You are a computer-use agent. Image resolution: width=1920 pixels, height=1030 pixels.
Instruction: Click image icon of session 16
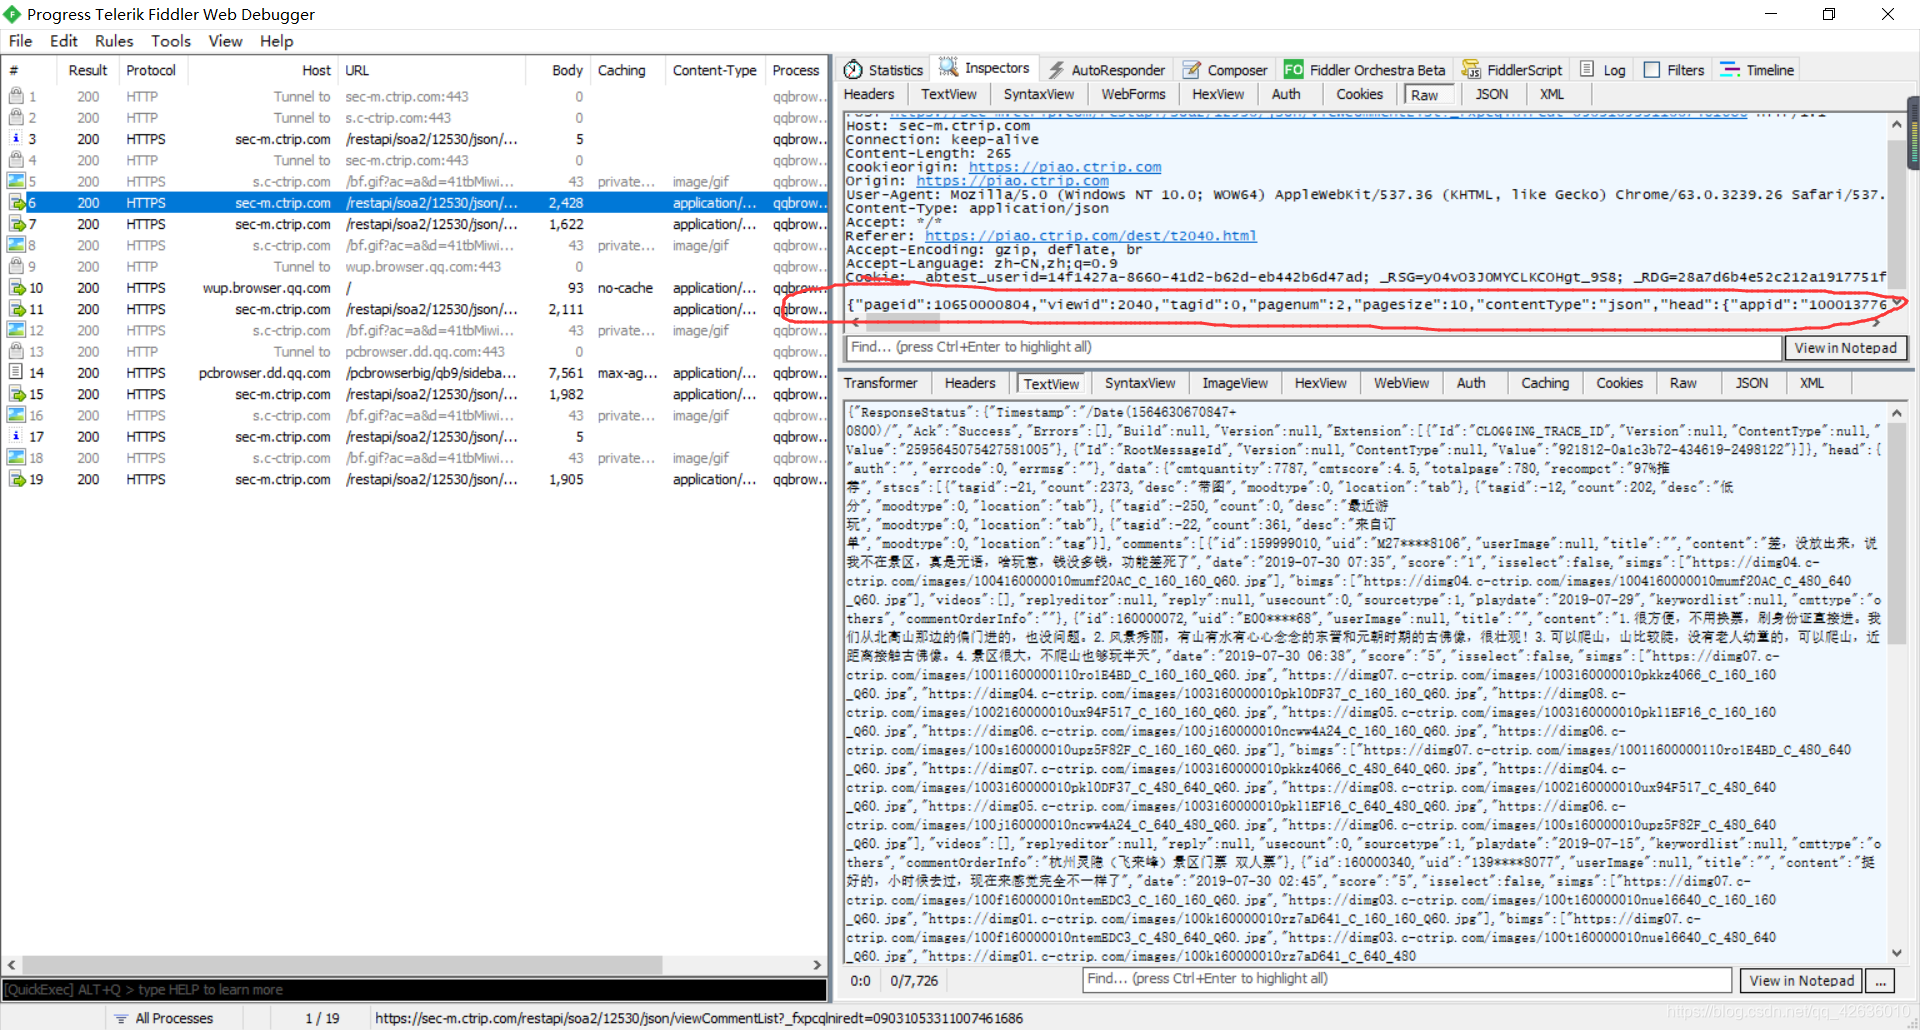click(x=16, y=415)
